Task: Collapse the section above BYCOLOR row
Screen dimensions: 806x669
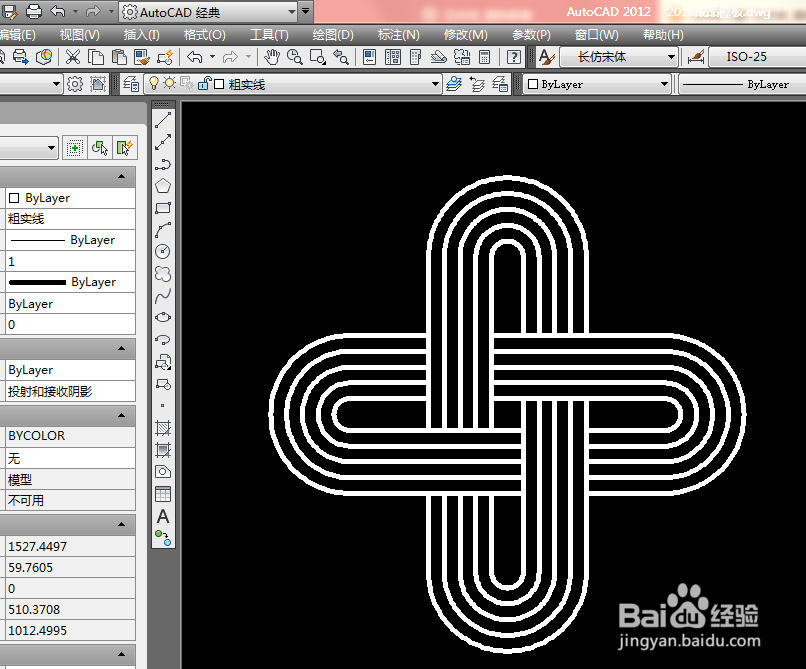Action: [121, 415]
